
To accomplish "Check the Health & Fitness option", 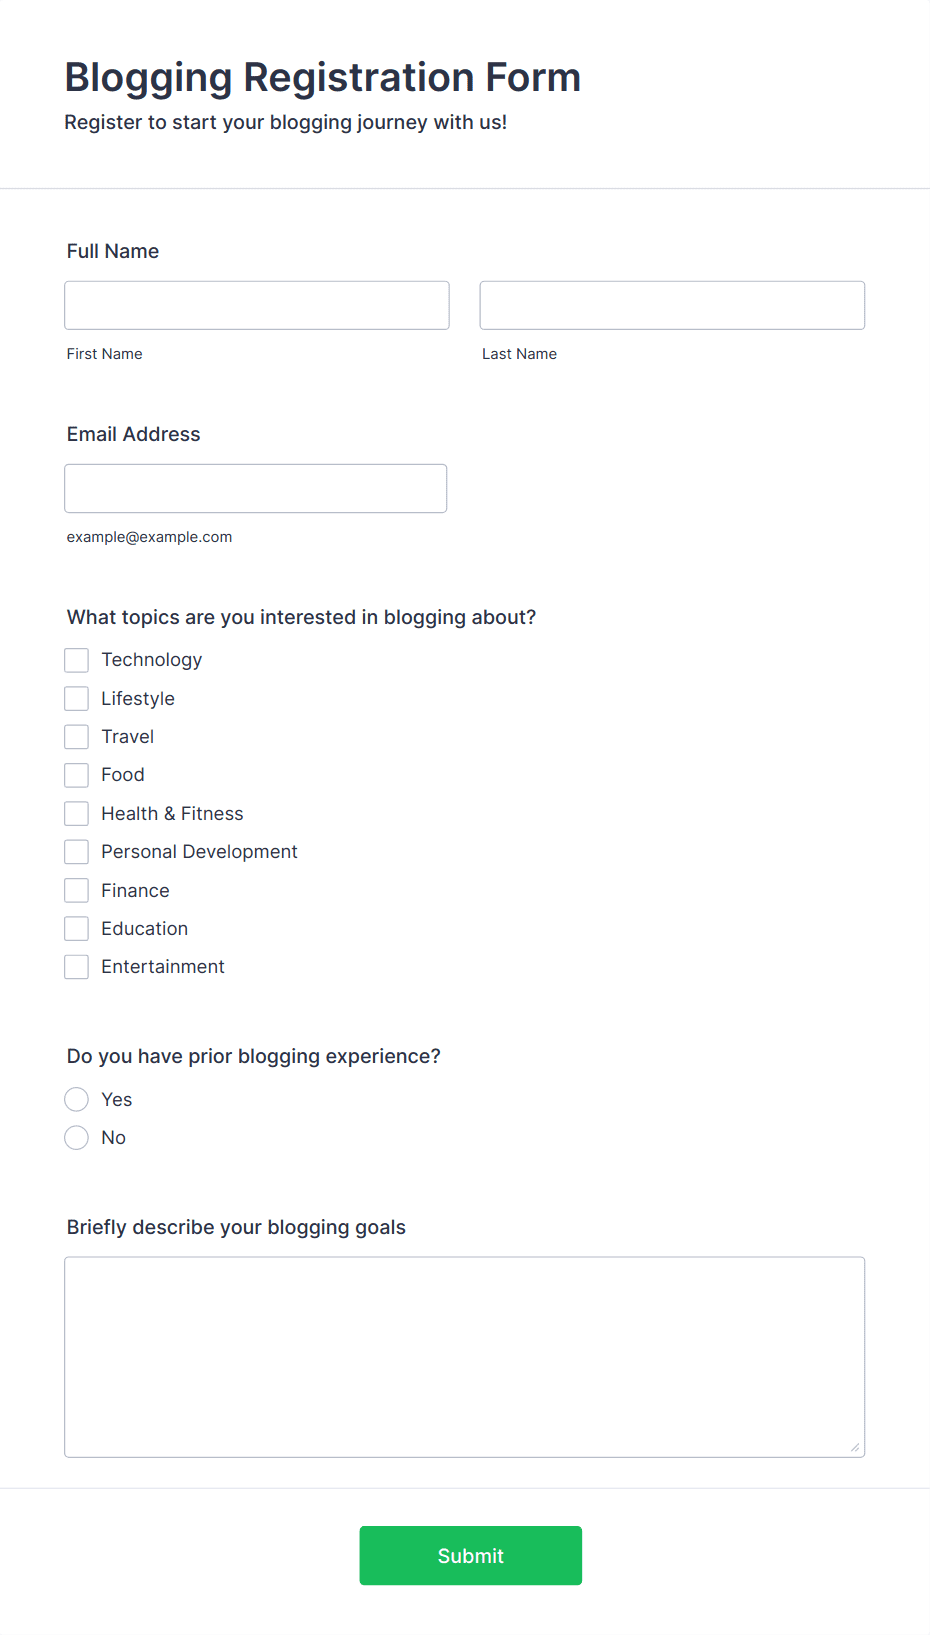I will pyautogui.click(x=77, y=813).
